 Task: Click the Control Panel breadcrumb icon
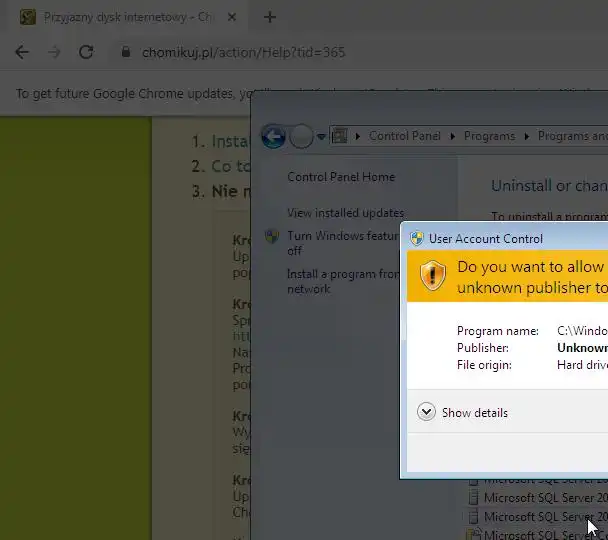coord(340,136)
